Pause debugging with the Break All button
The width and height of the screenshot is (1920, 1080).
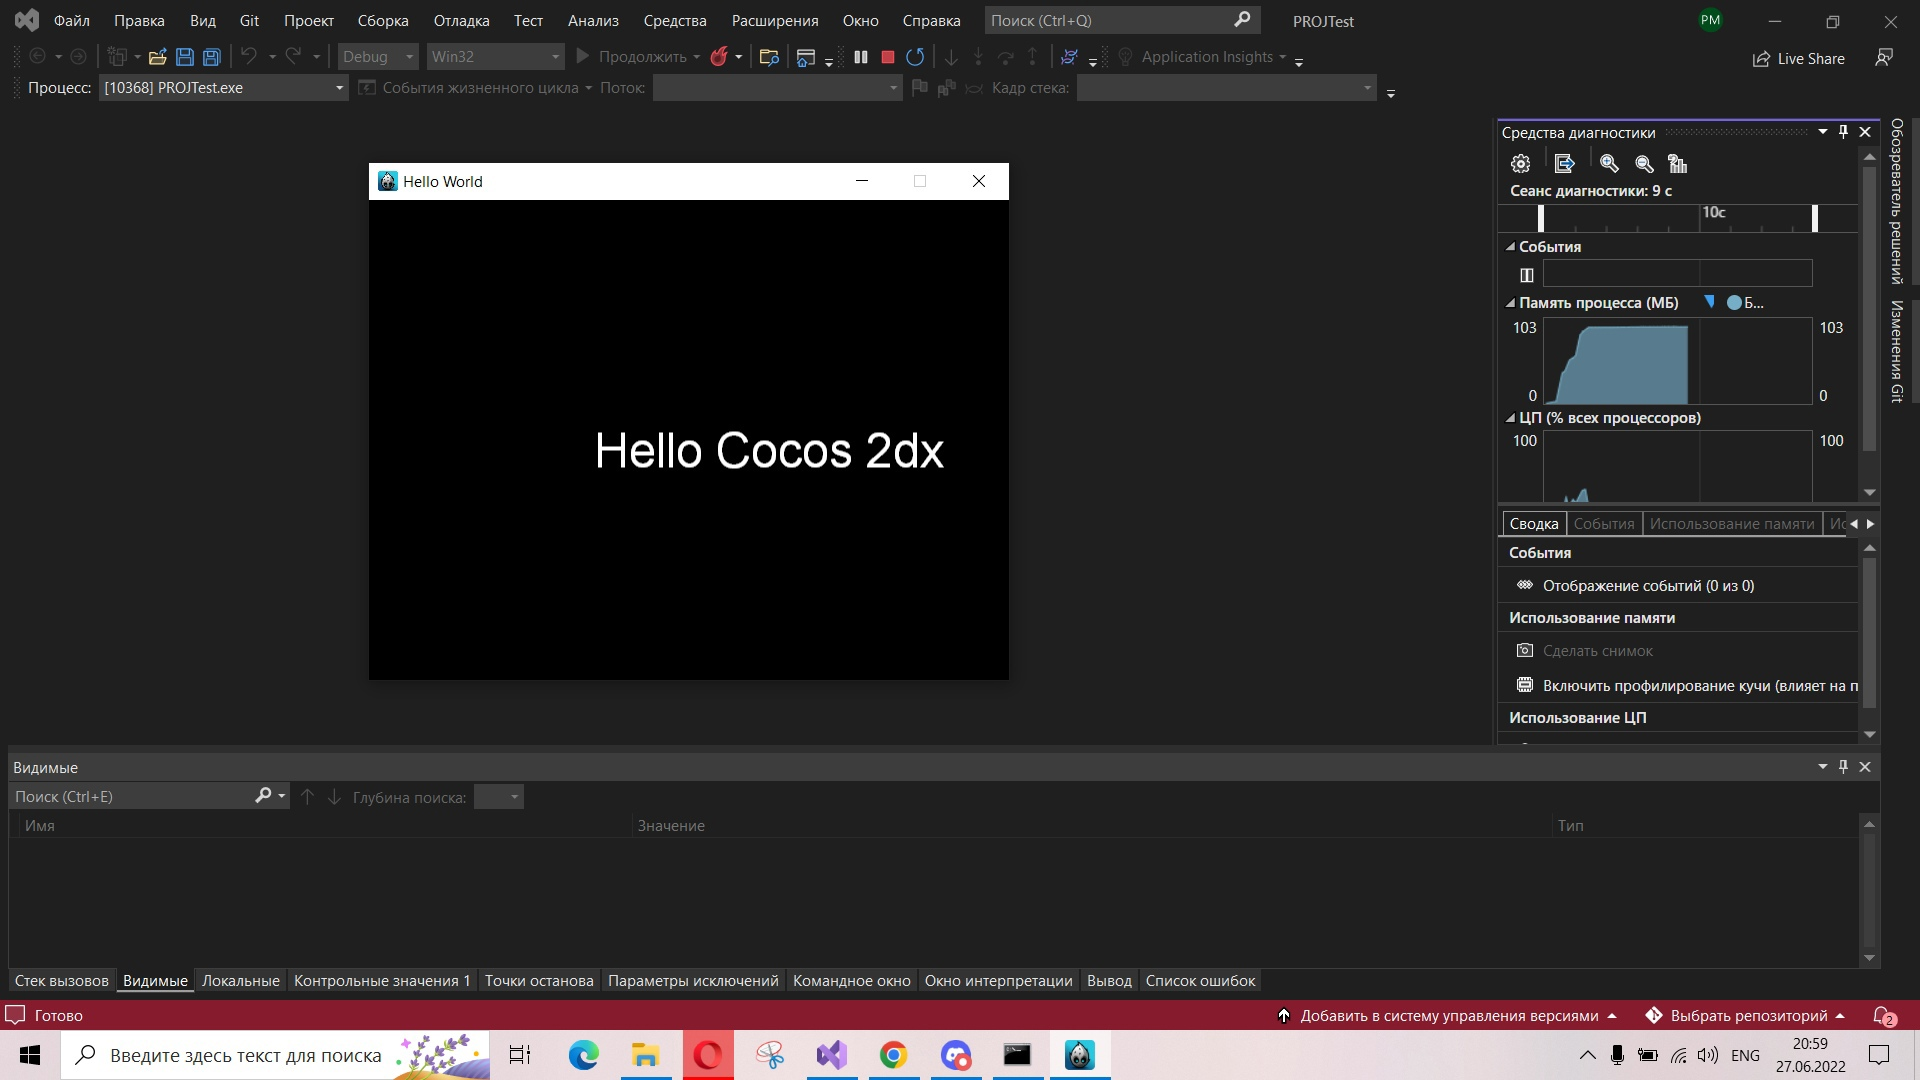coord(861,57)
